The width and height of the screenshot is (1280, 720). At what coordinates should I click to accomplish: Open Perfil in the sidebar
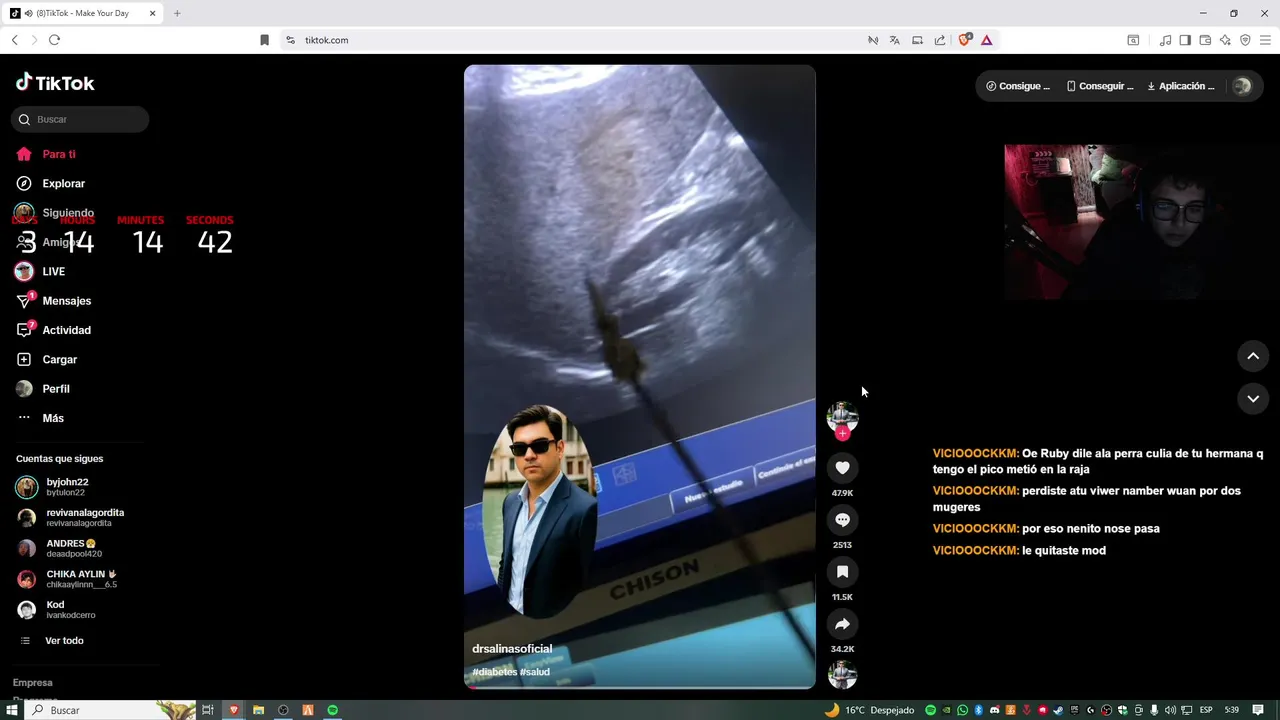(x=43, y=389)
